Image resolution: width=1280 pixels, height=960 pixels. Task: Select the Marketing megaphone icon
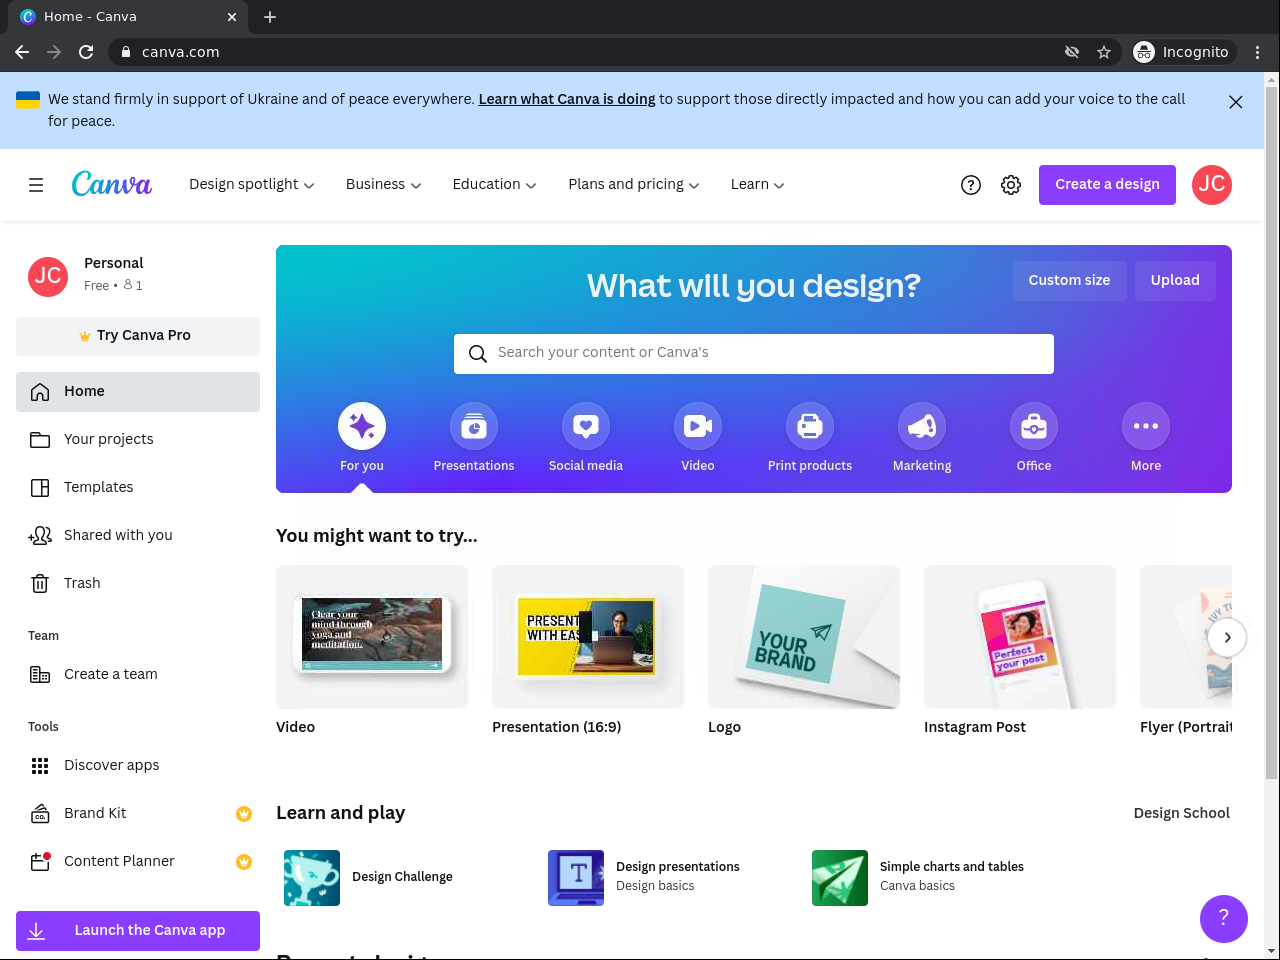[x=922, y=426]
